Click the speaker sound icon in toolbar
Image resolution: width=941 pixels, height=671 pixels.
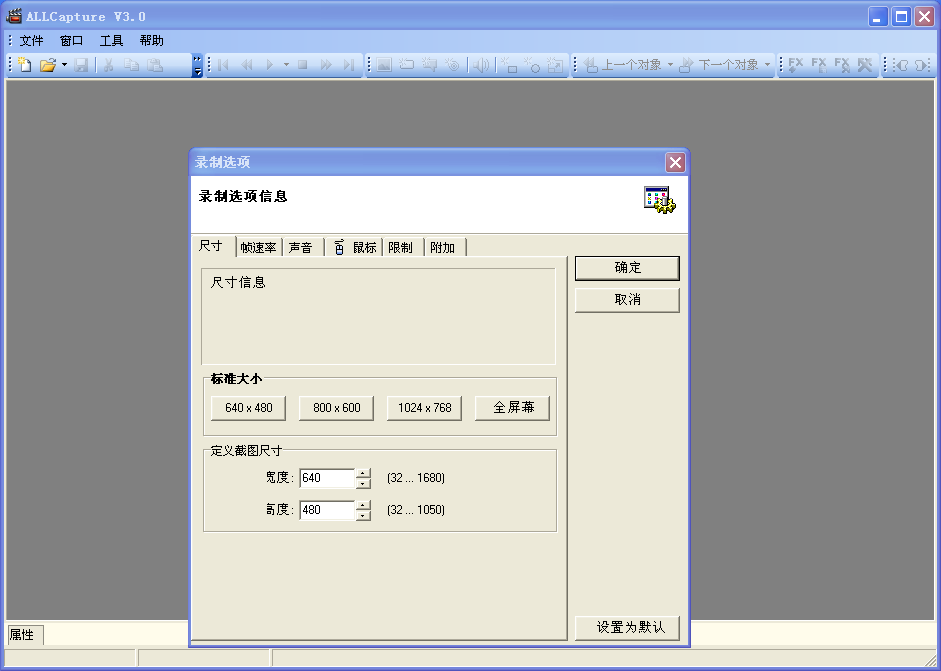(481, 65)
